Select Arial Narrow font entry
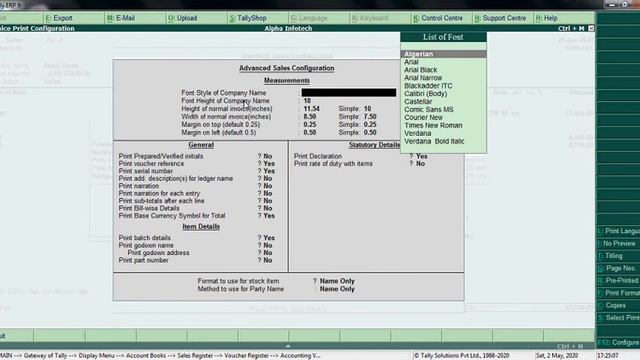Image resolution: width=640 pixels, height=360 pixels. tap(423, 78)
